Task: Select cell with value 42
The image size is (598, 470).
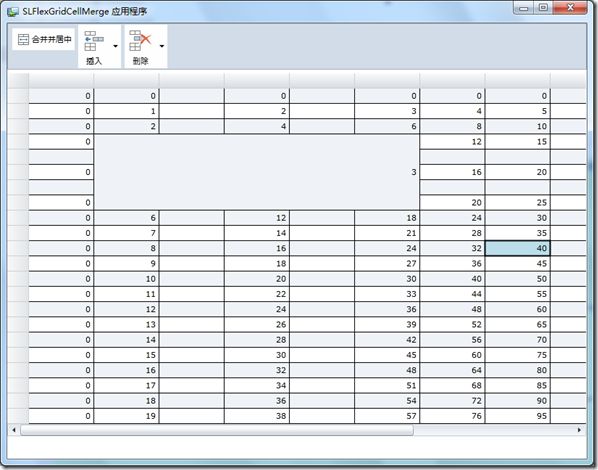Action: click(387, 340)
